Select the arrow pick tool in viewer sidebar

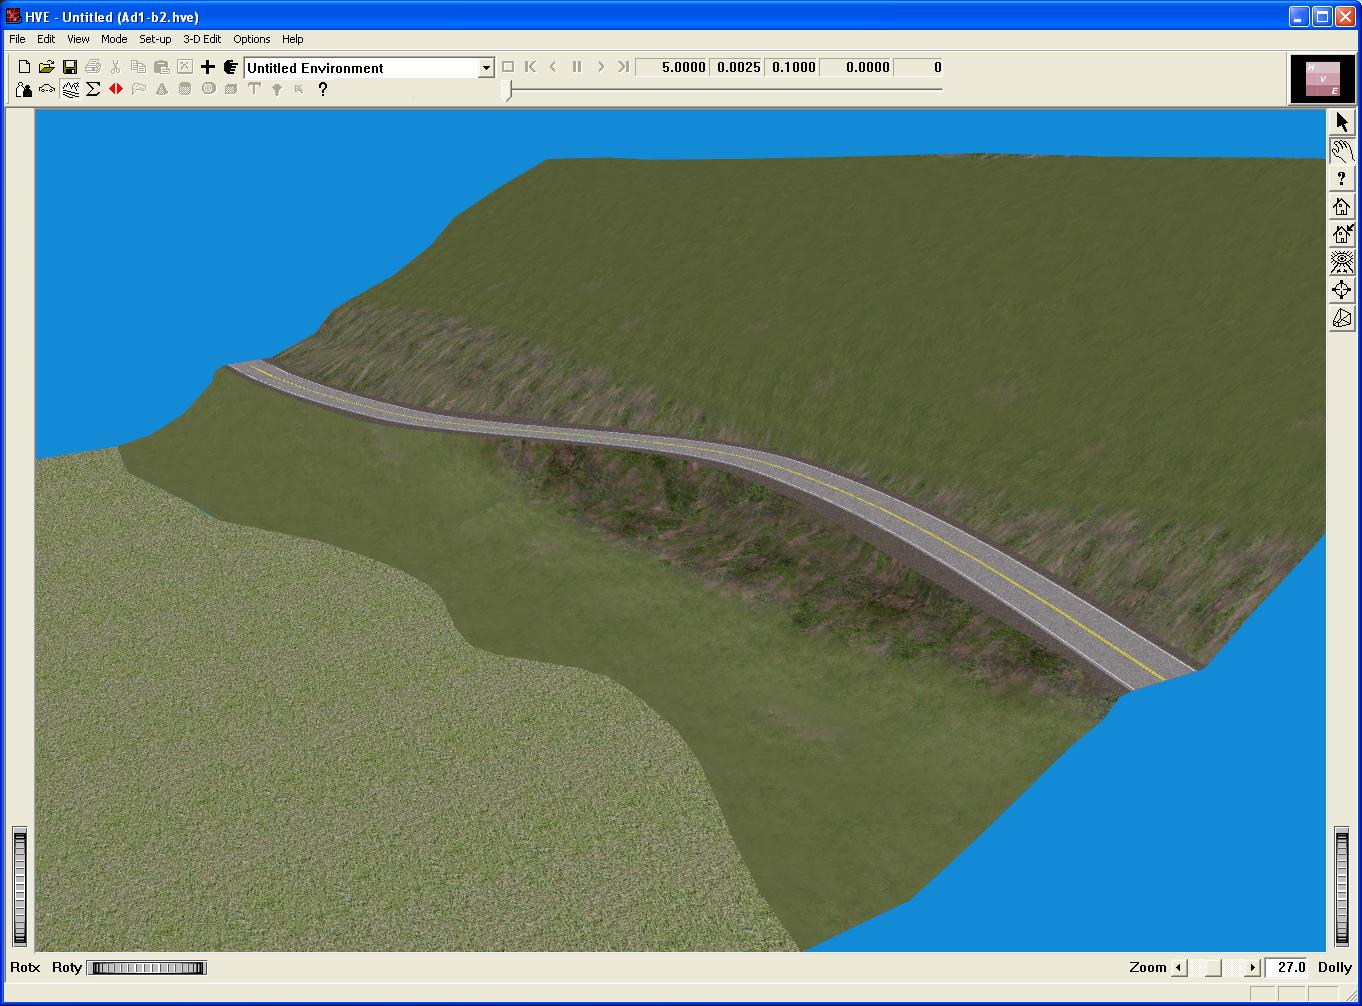[x=1342, y=122]
